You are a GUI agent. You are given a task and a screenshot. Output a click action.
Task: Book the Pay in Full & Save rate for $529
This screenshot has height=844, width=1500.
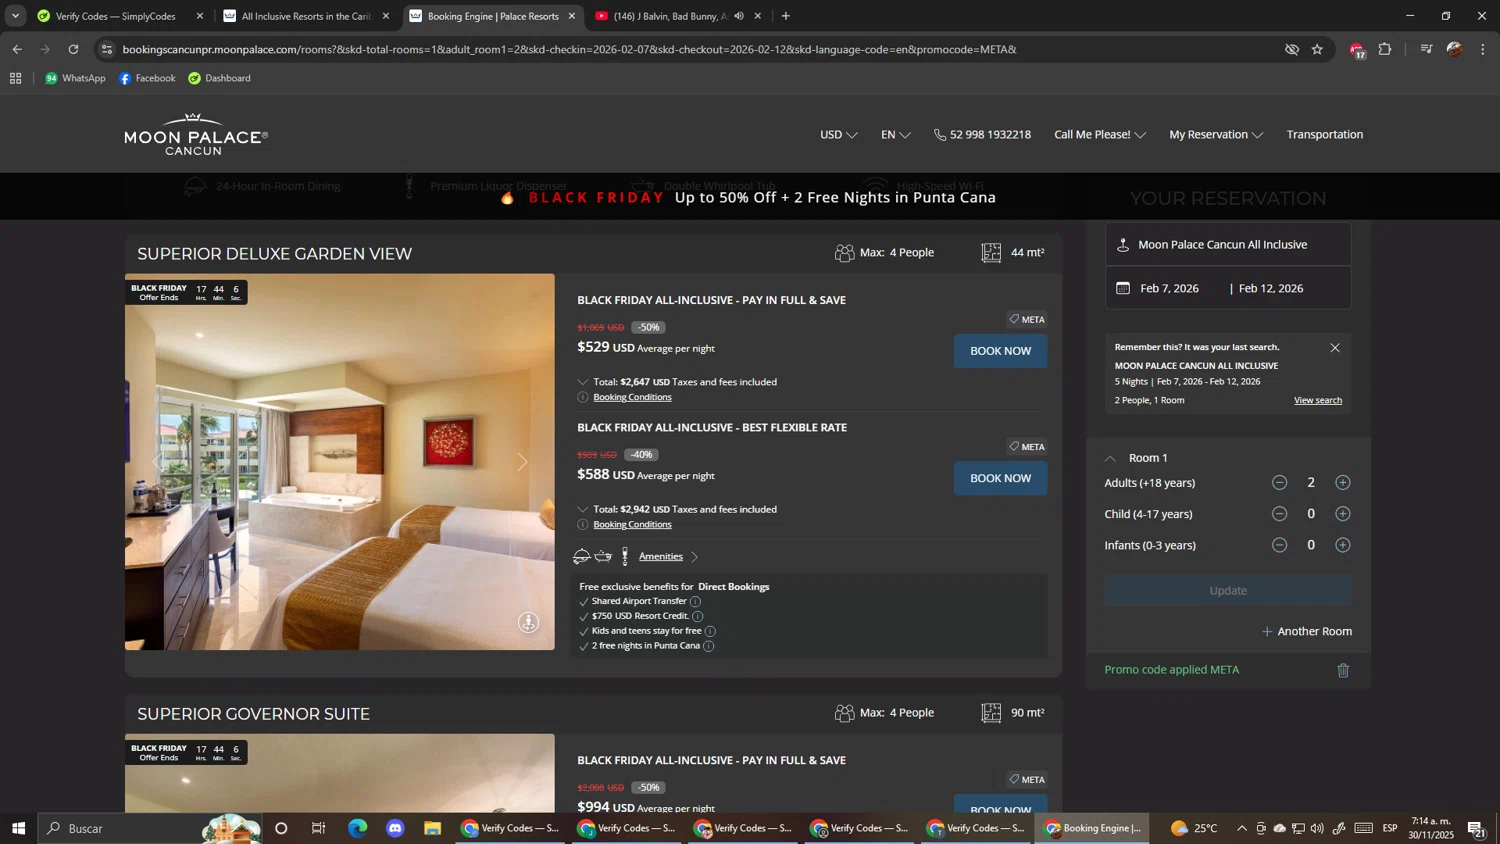[x=1000, y=351]
